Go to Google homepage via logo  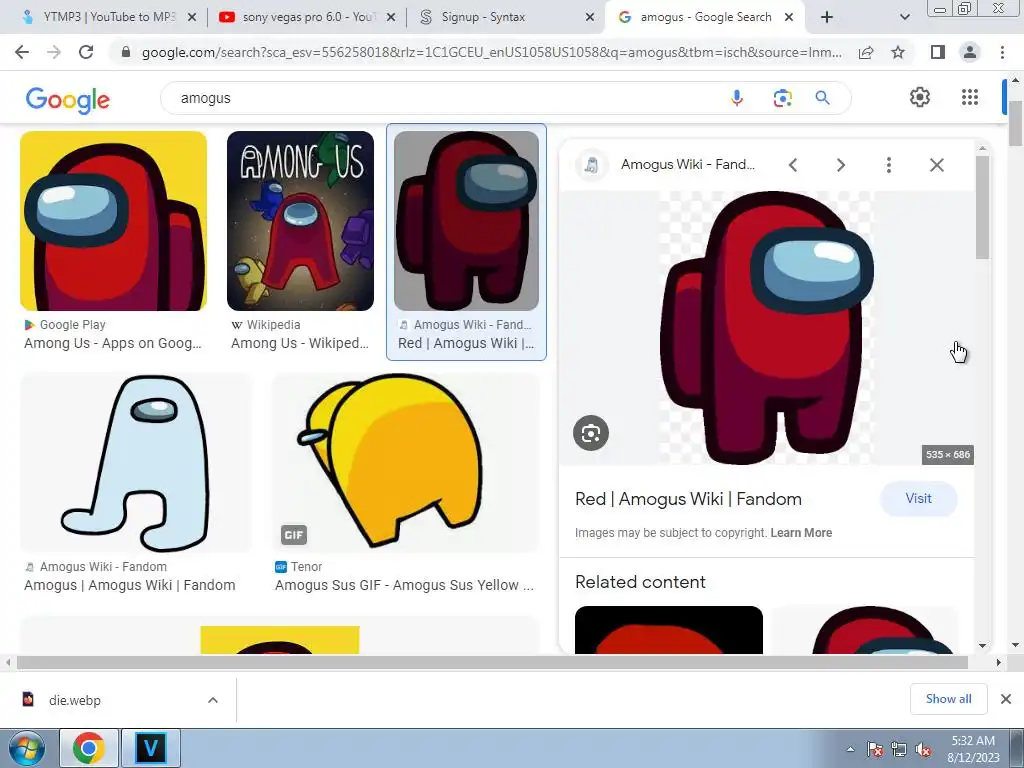tap(68, 100)
